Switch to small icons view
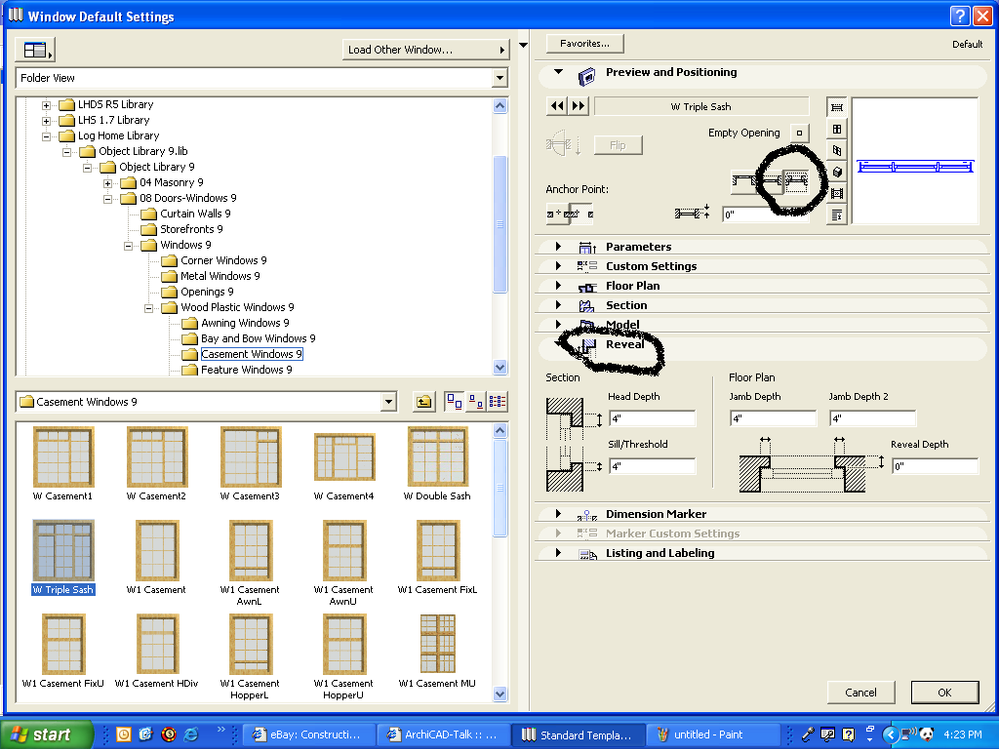 click(475, 402)
